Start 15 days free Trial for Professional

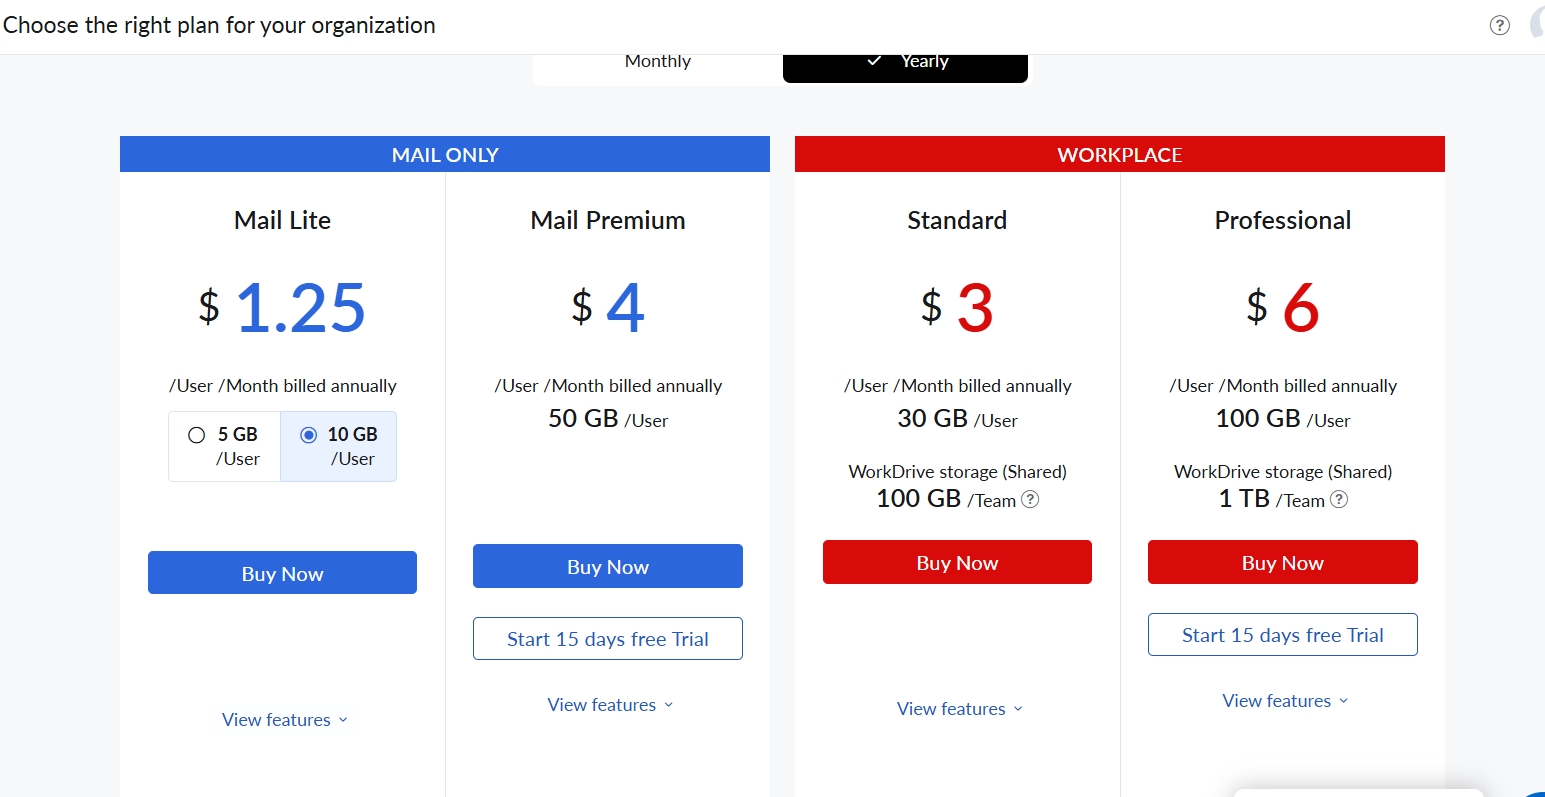point(1283,635)
